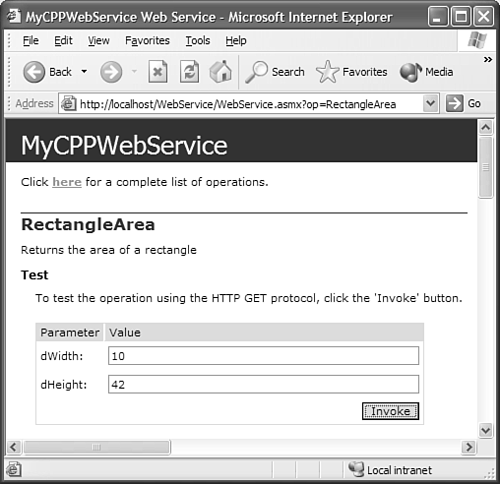Open the Tools menu
The height and width of the screenshot is (484, 500).
(x=198, y=41)
